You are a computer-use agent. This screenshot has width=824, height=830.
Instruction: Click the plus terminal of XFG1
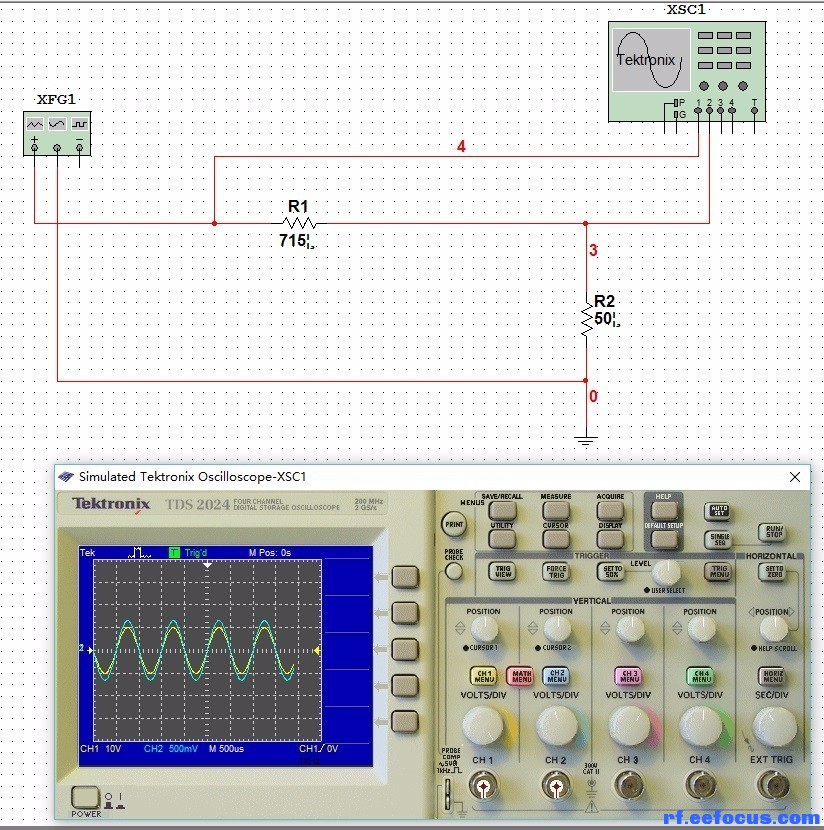point(34,148)
